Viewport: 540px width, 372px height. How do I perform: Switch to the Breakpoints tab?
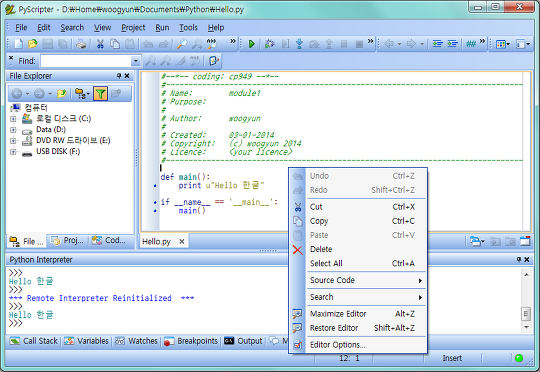point(191,341)
